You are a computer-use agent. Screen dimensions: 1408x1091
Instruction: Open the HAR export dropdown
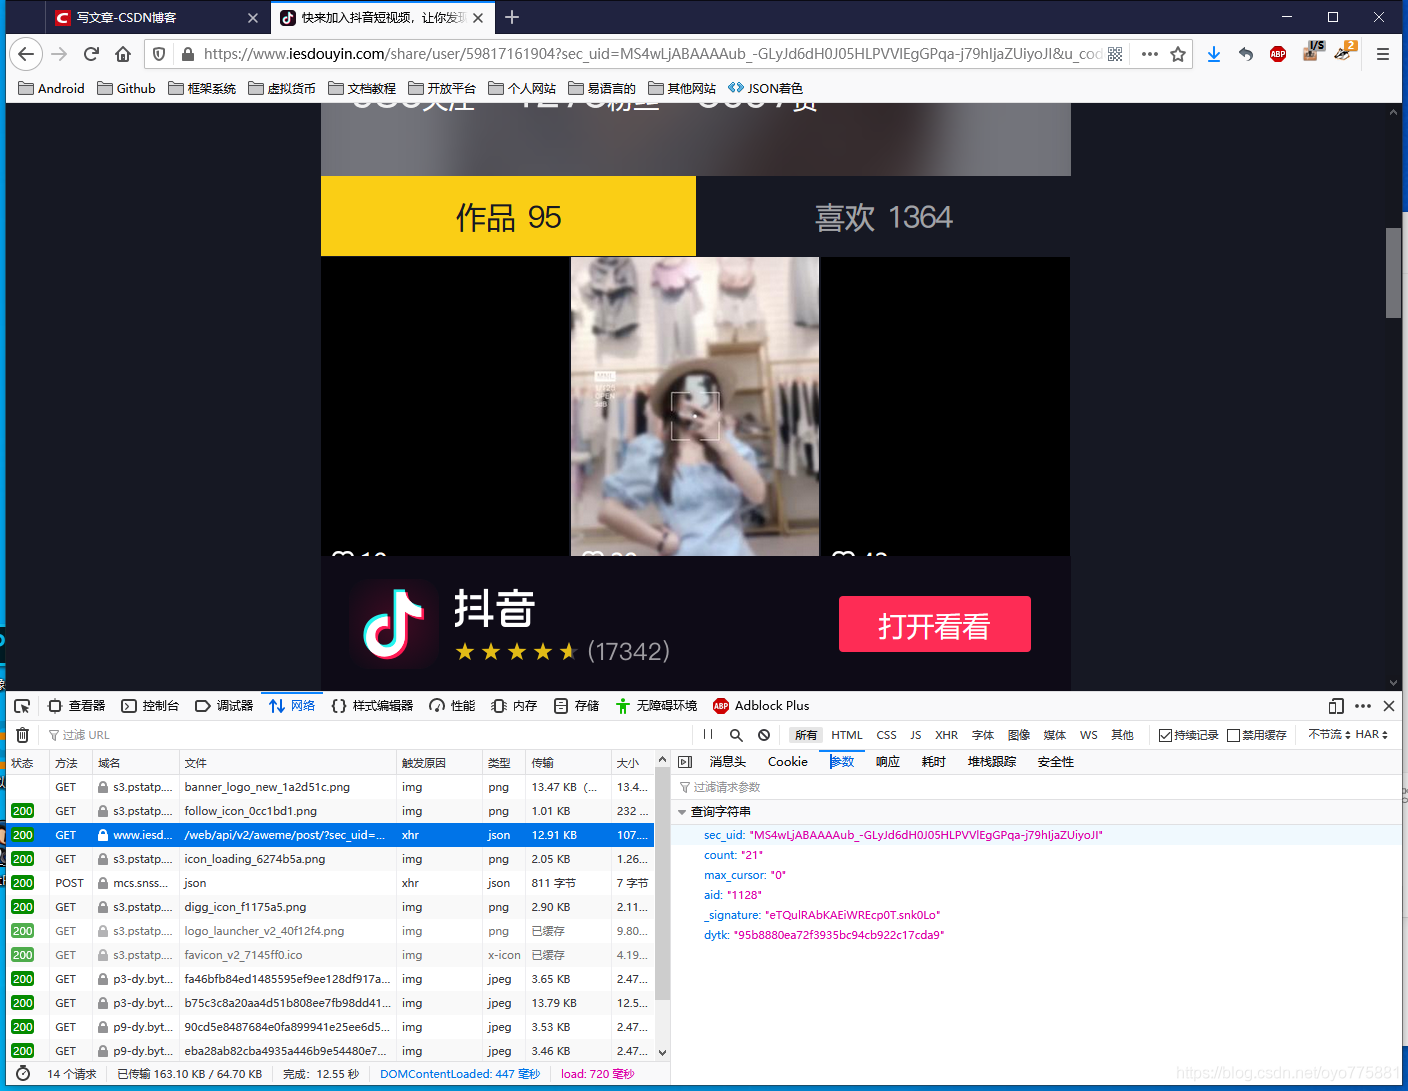pyautogui.click(x=1371, y=734)
